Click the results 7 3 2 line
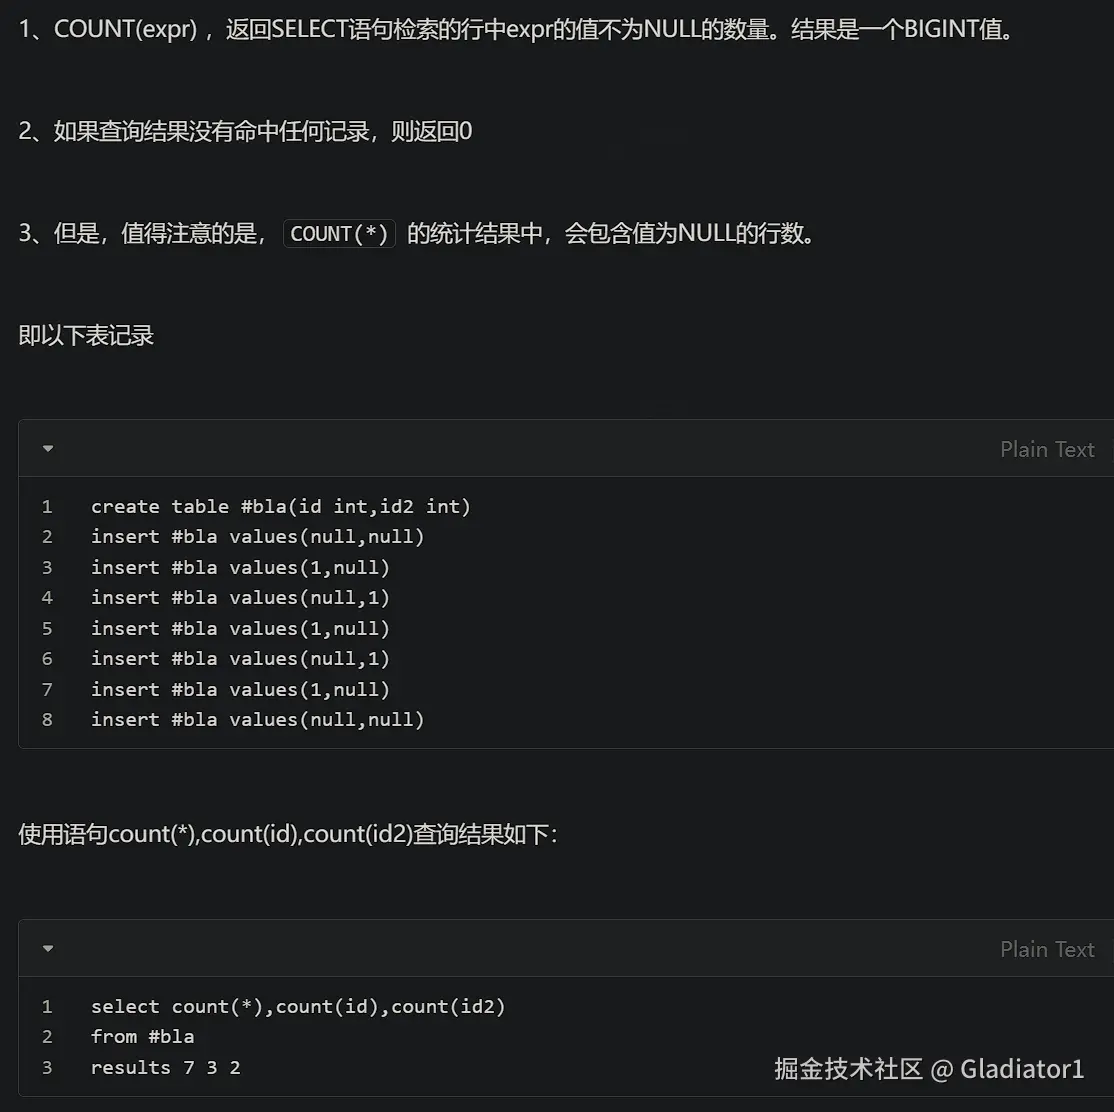This screenshot has height=1112, width=1114. coord(166,1067)
